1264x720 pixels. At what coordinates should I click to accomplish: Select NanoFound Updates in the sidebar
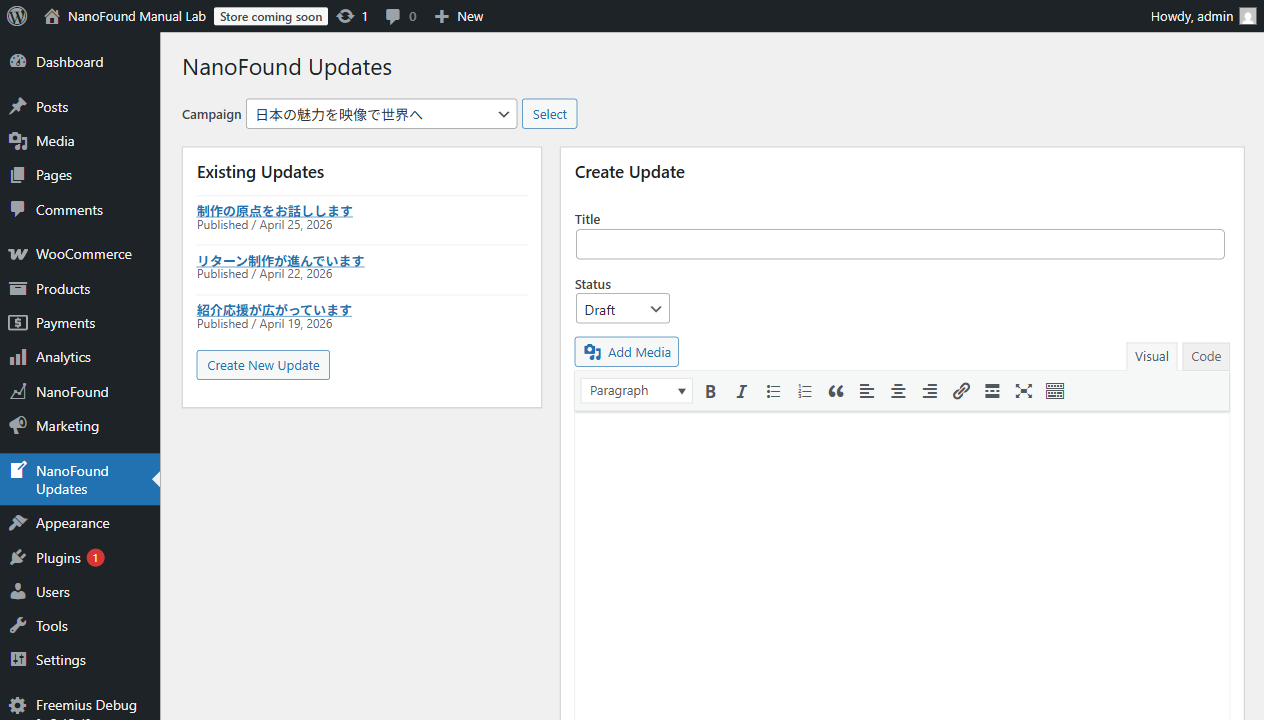[x=80, y=480]
